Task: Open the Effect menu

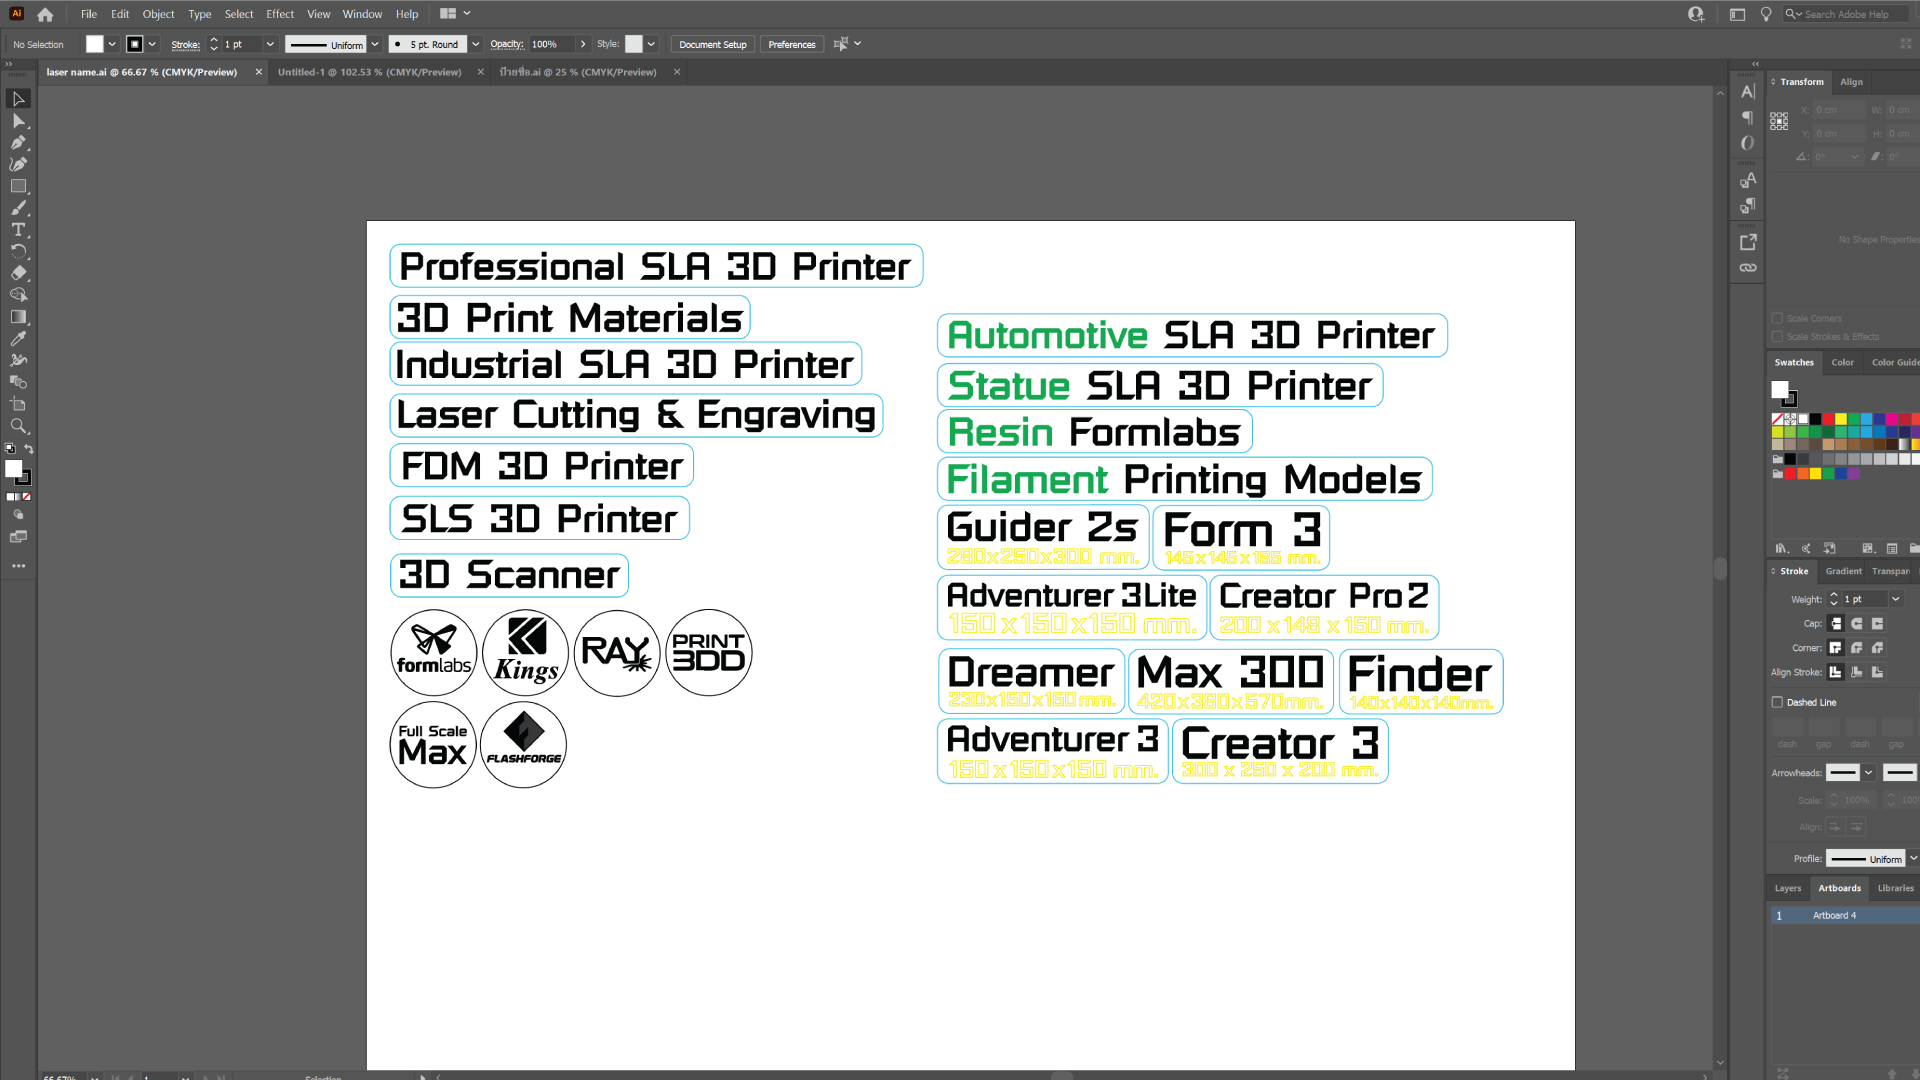Action: point(280,14)
